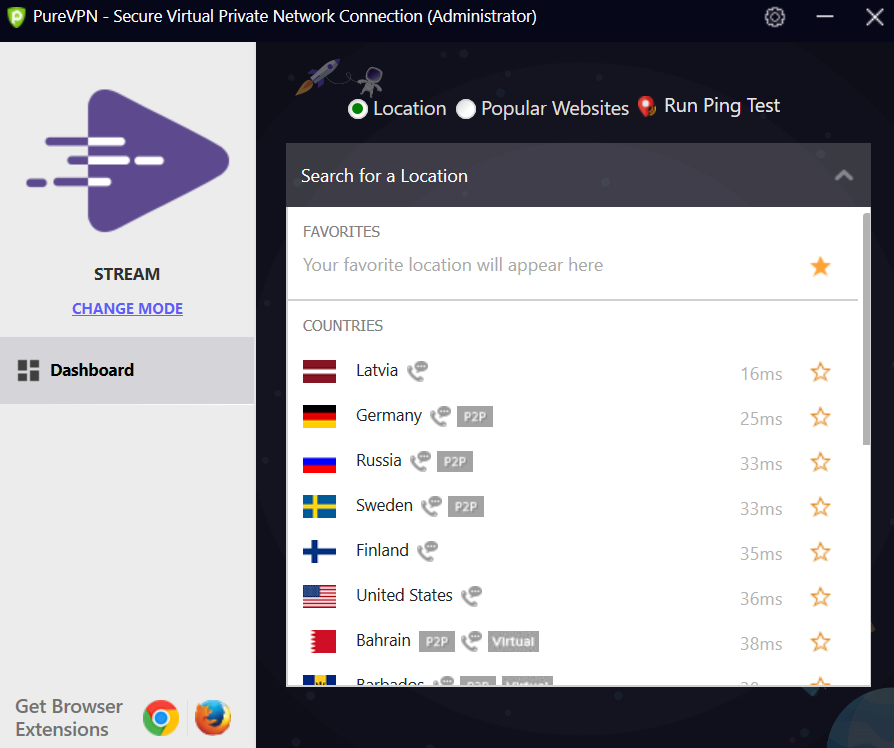Image resolution: width=894 pixels, height=748 pixels.
Task: Click the VoIP phone icon beside Russia
Action: click(421, 461)
